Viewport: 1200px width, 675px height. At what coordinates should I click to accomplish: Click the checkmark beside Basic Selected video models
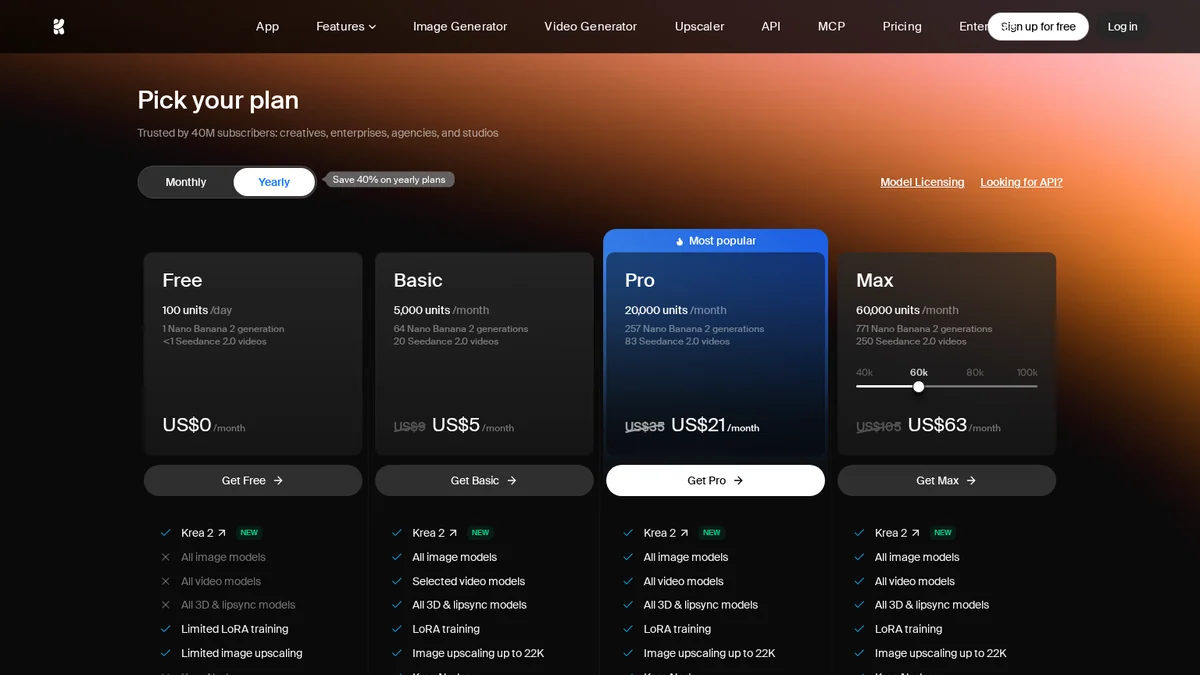397,581
